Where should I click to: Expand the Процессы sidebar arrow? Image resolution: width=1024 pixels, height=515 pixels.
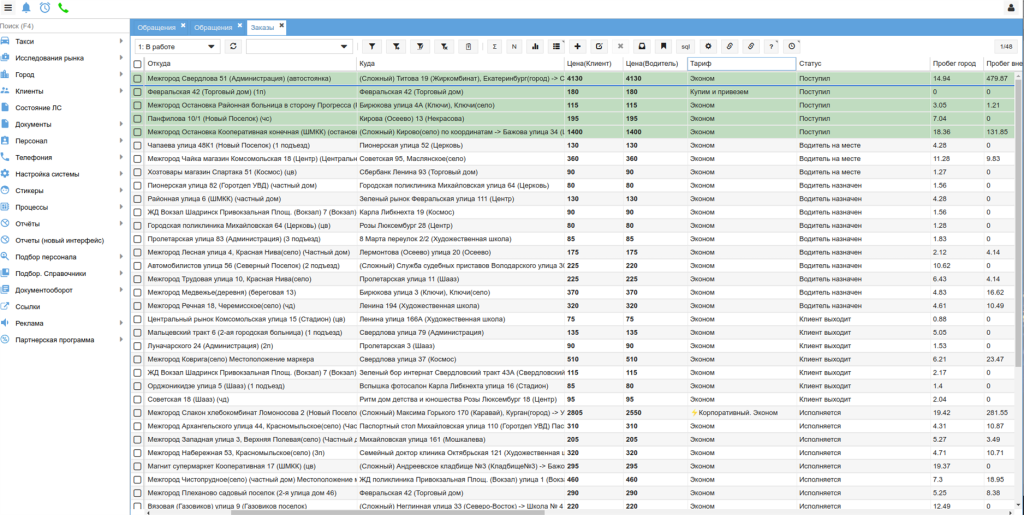click(x=121, y=207)
